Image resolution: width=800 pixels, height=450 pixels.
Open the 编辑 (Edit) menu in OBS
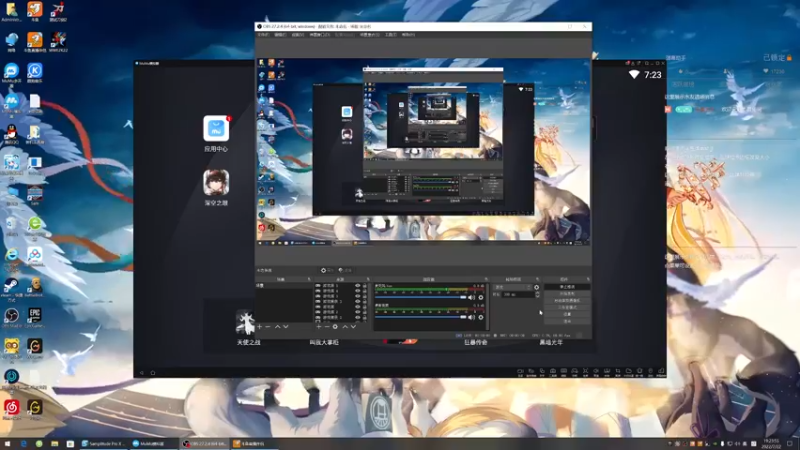[x=280, y=35]
